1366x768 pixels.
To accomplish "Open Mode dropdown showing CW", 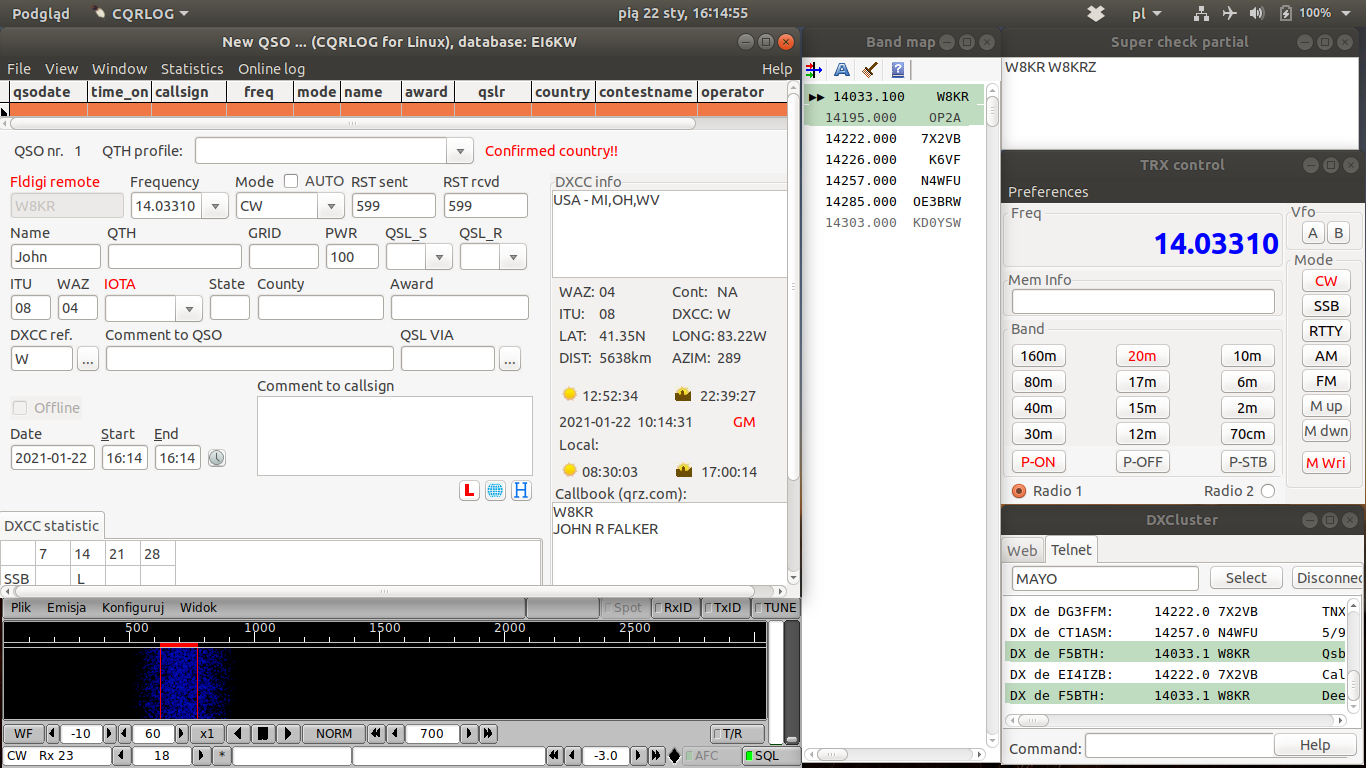I will (x=331, y=206).
